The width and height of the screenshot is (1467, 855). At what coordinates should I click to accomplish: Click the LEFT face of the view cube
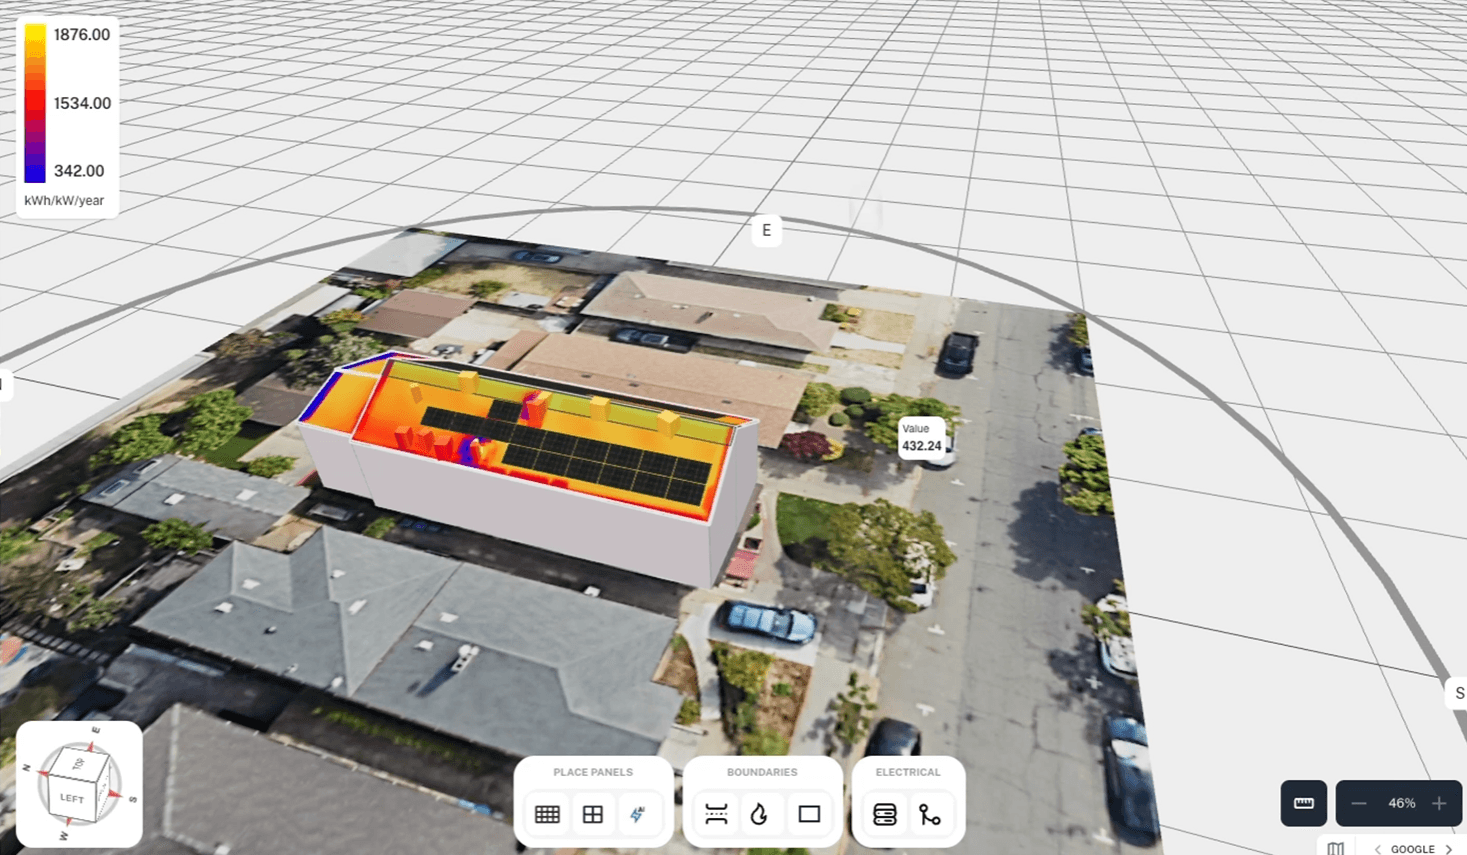tap(70, 798)
